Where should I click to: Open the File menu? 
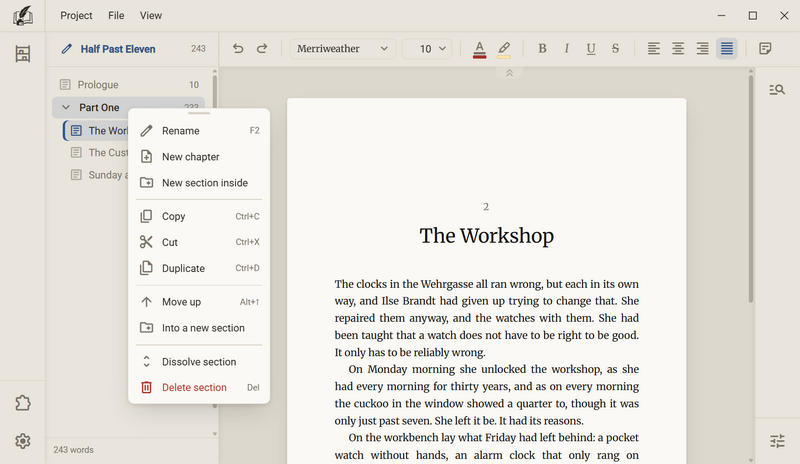(x=116, y=15)
